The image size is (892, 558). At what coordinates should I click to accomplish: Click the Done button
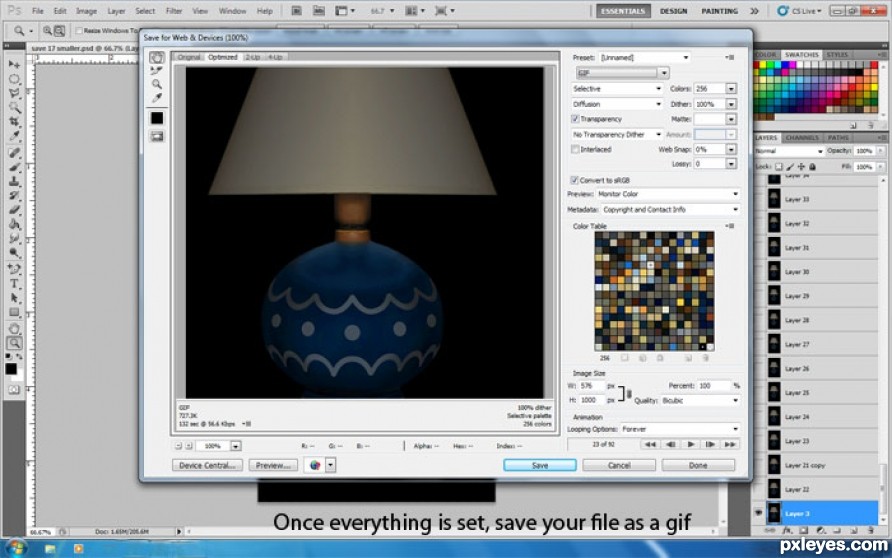(x=698, y=465)
